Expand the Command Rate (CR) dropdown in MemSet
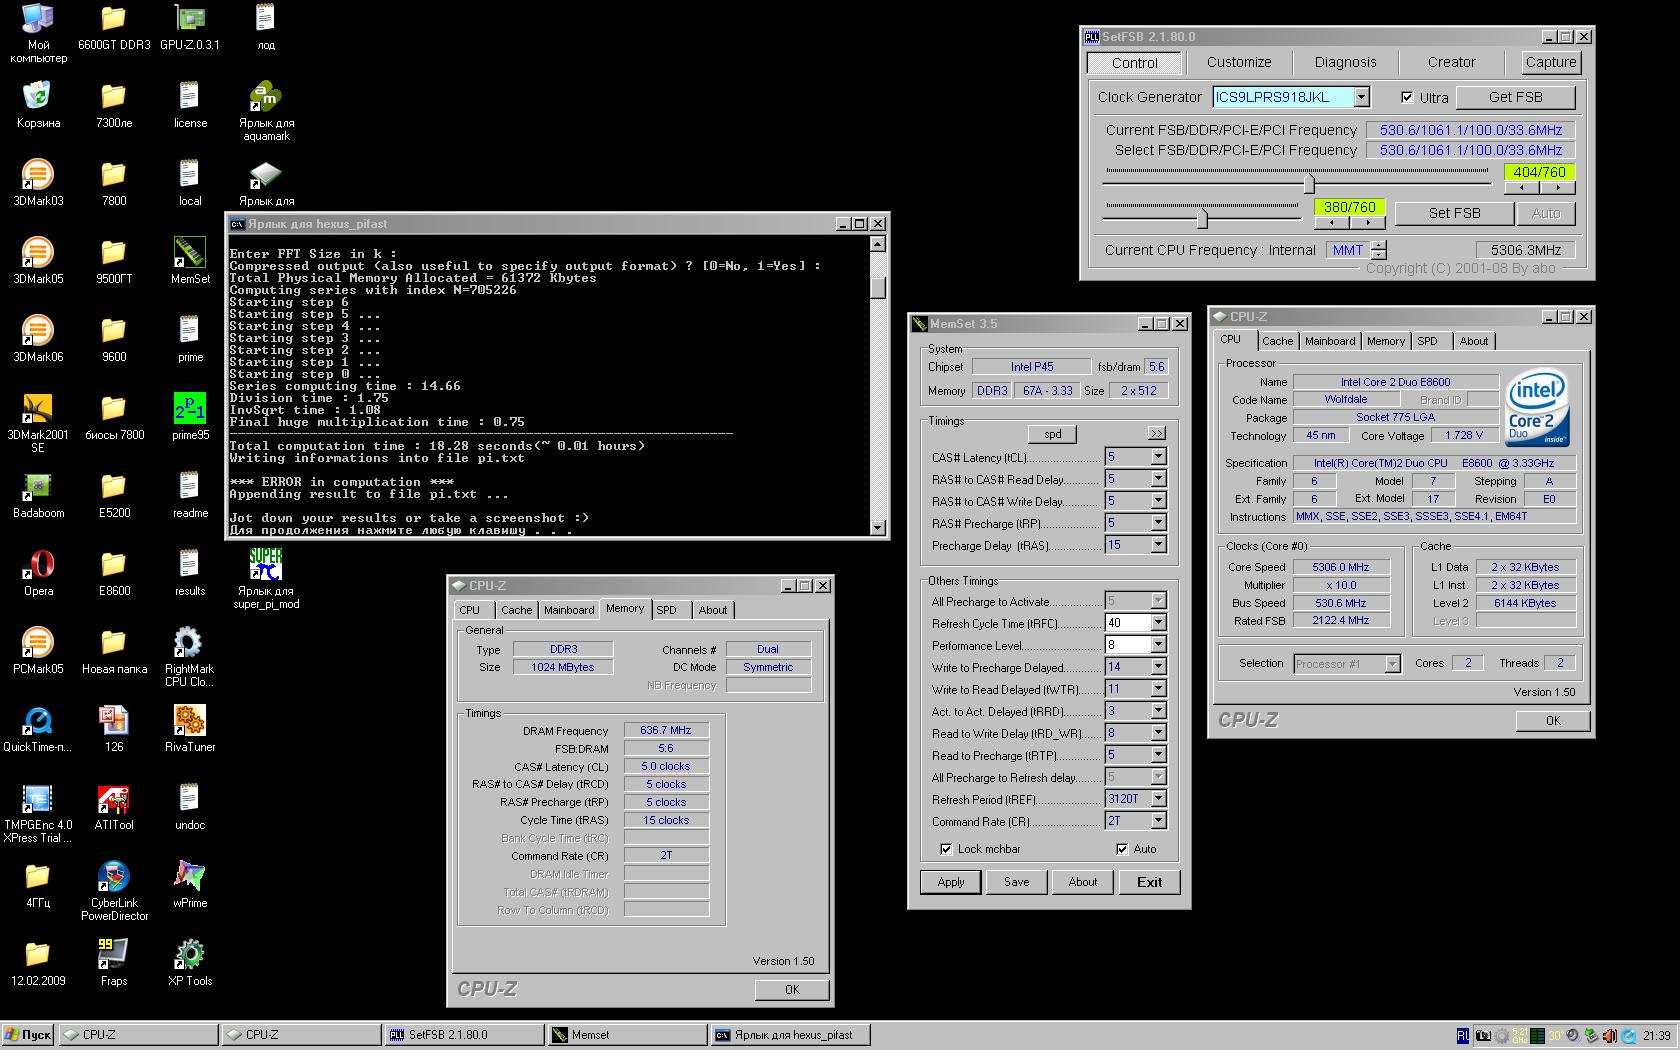This screenshot has height=1050, width=1680. point(1158,821)
